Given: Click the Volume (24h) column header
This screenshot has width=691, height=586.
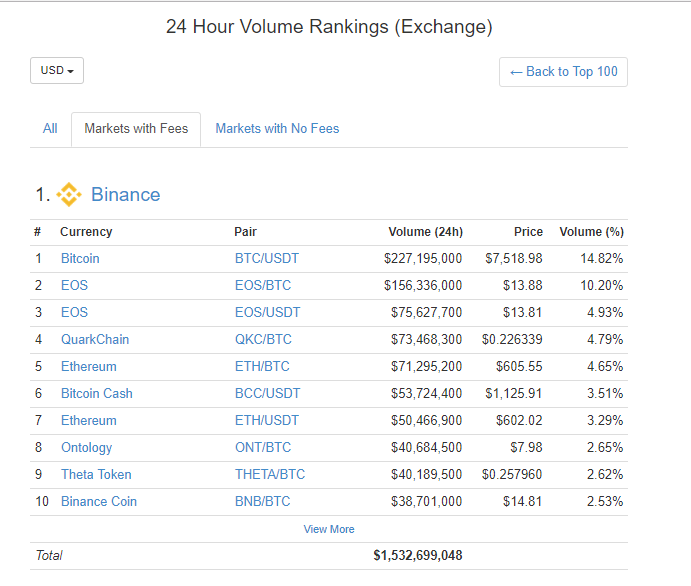Looking at the screenshot, I should pos(425,232).
